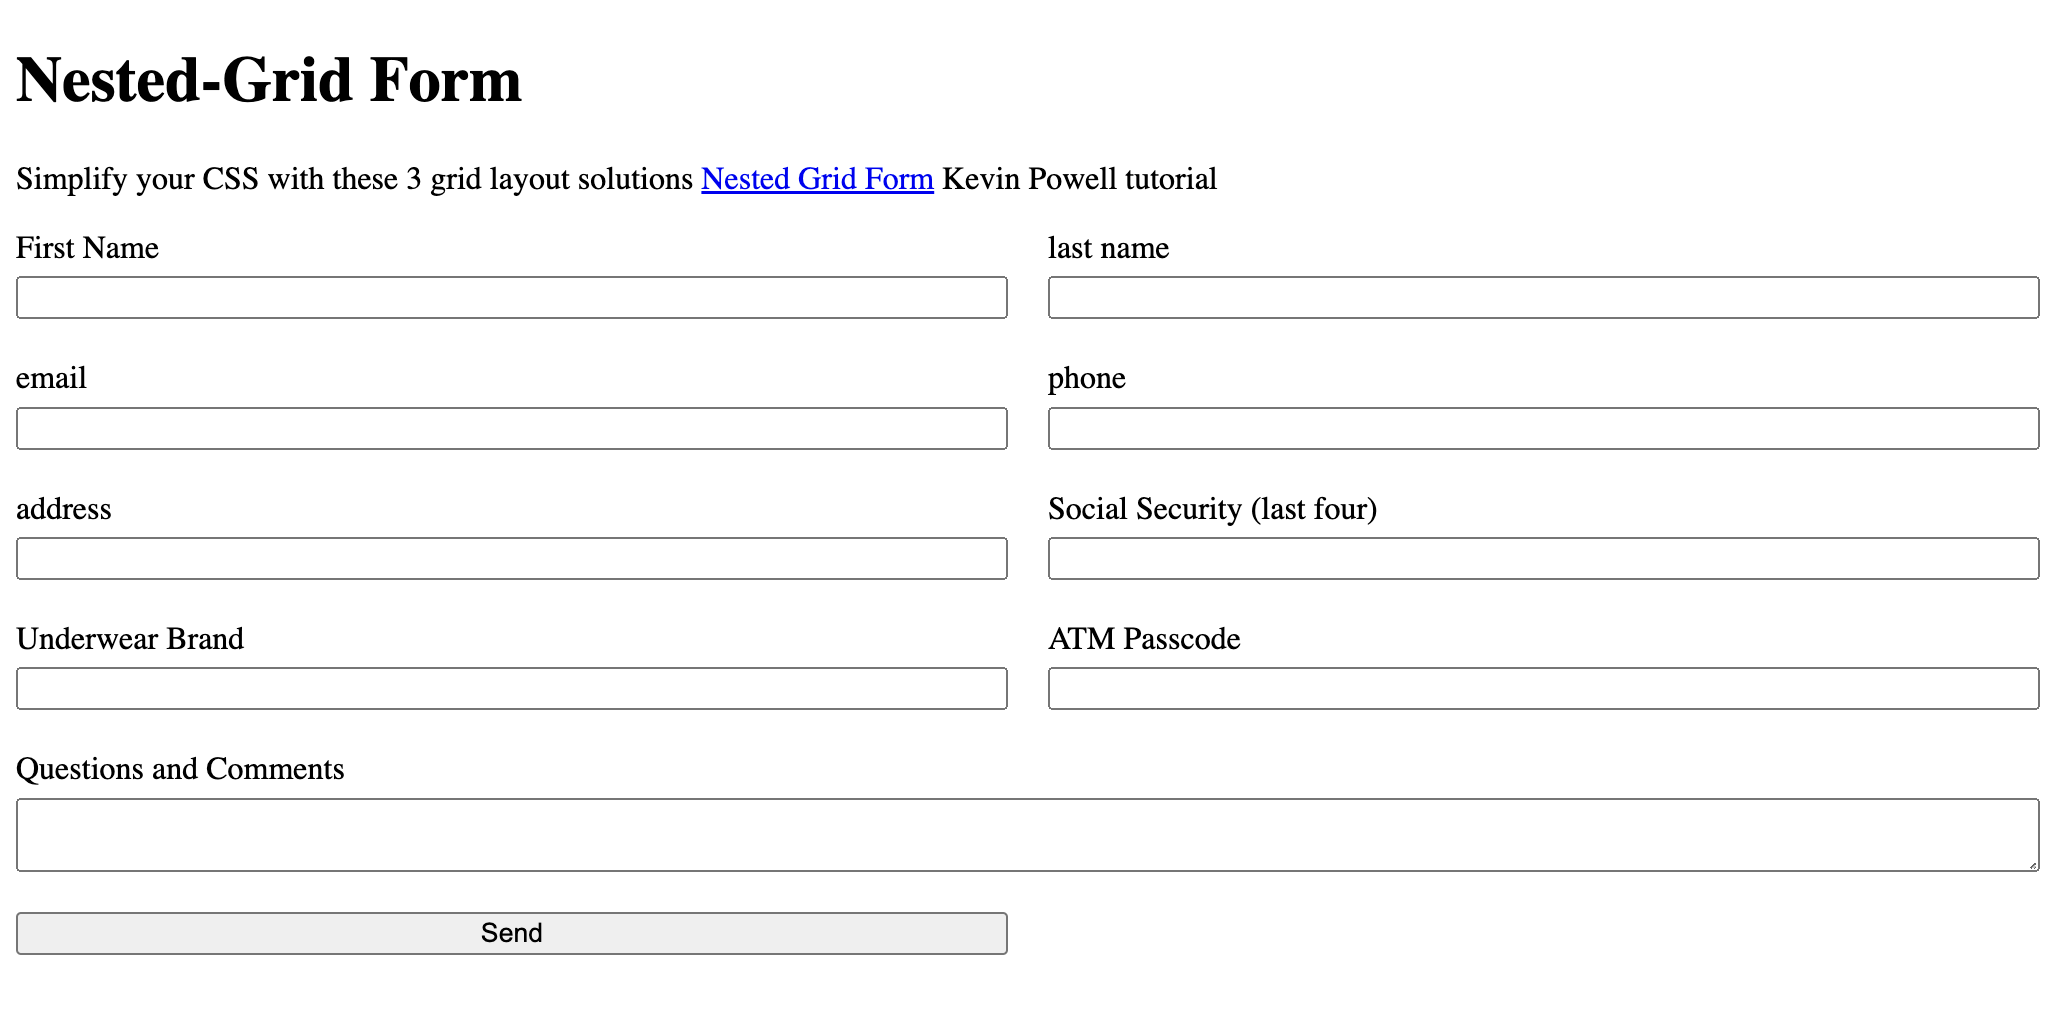This screenshot has width=2056, height=1014.
Task: Focus the address input box
Action: pyautogui.click(x=511, y=558)
